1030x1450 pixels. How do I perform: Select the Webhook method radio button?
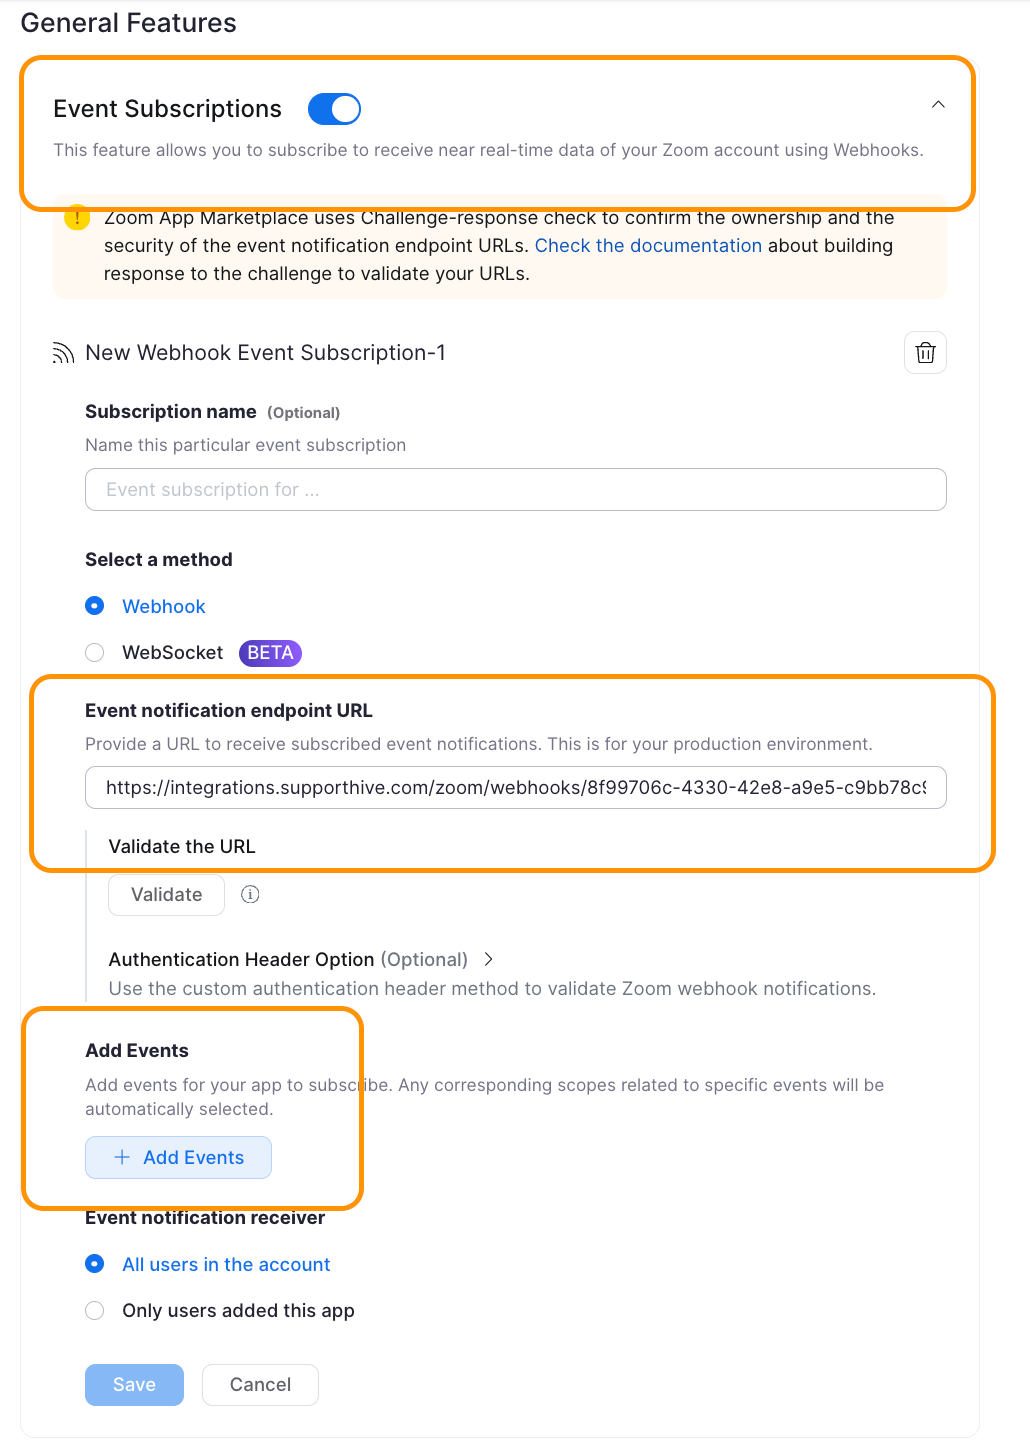pyautogui.click(x=95, y=606)
